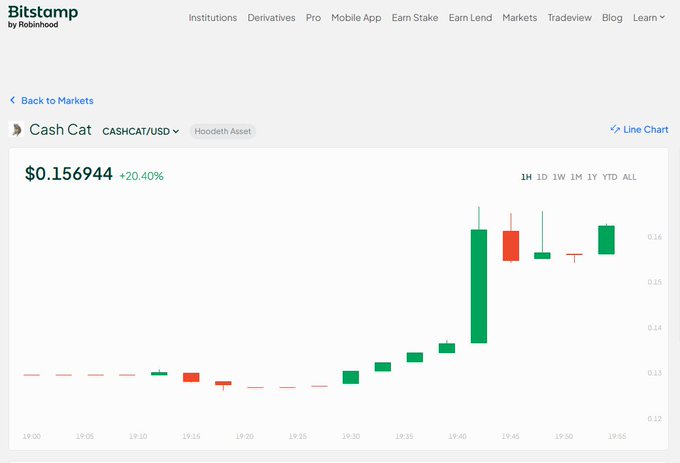Image resolution: width=680 pixels, height=463 pixels.
Task: Select the YTD timeframe
Action: point(609,177)
